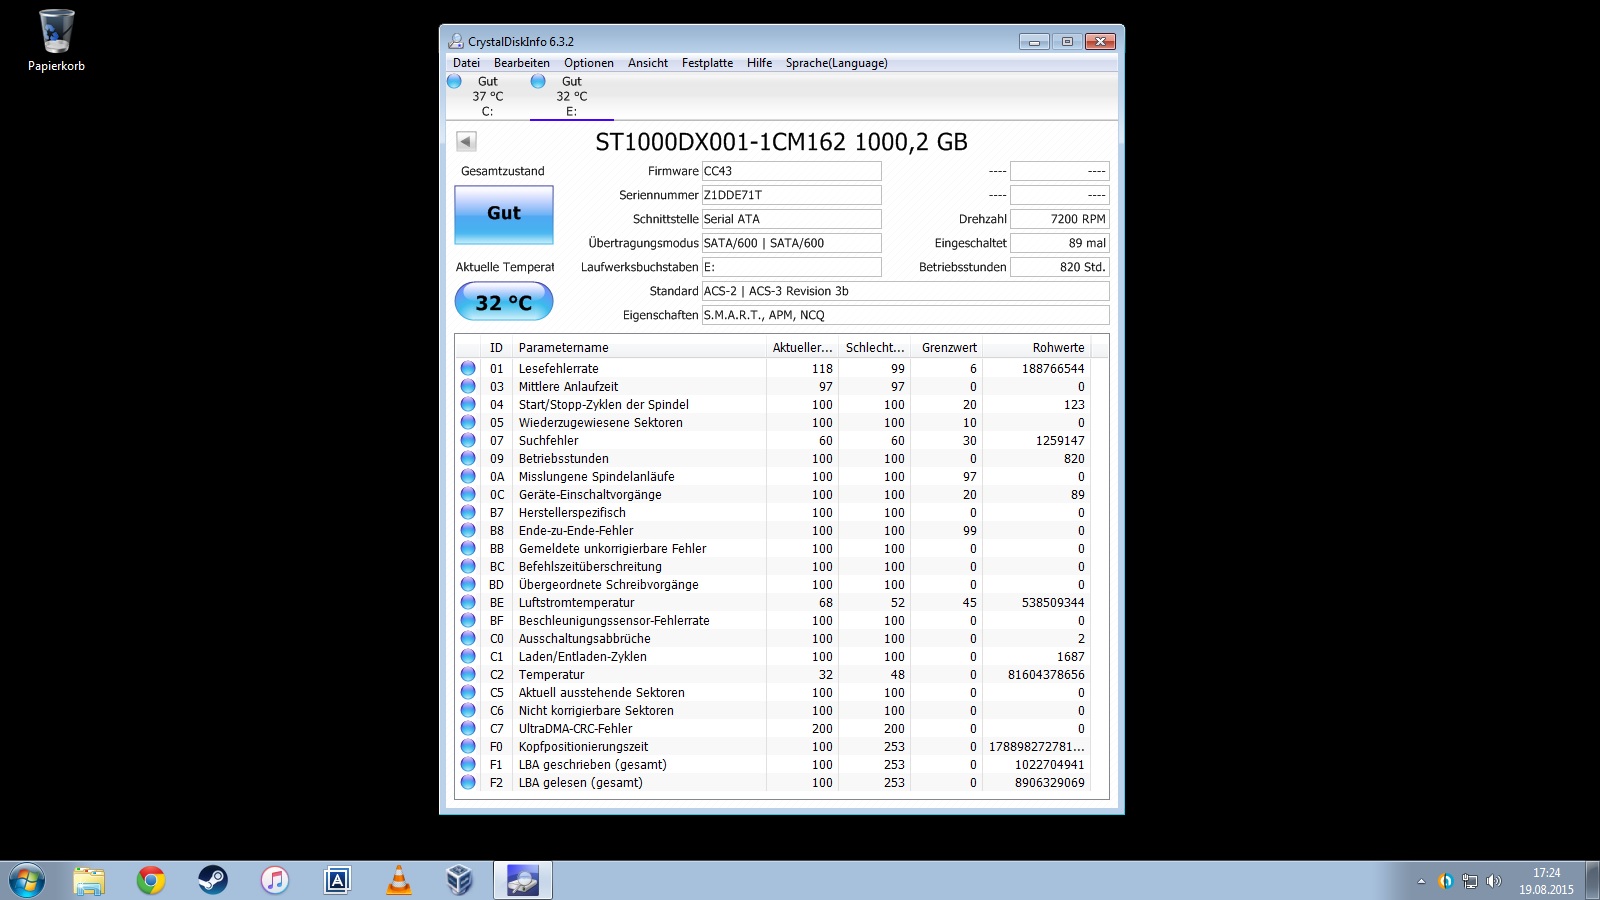Click the taskbar clock showing 17:24
1600x900 pixels.
(x=1546, y=881)
